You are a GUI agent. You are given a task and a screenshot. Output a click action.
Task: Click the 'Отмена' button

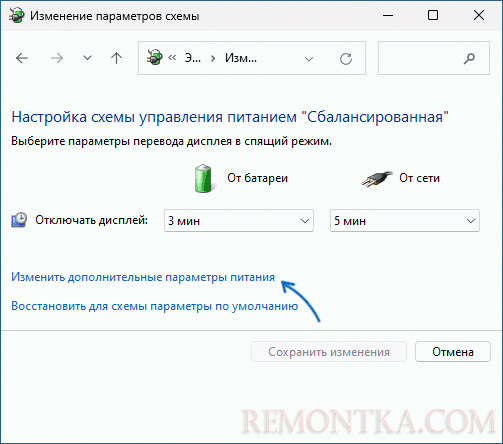click(453, 352)
